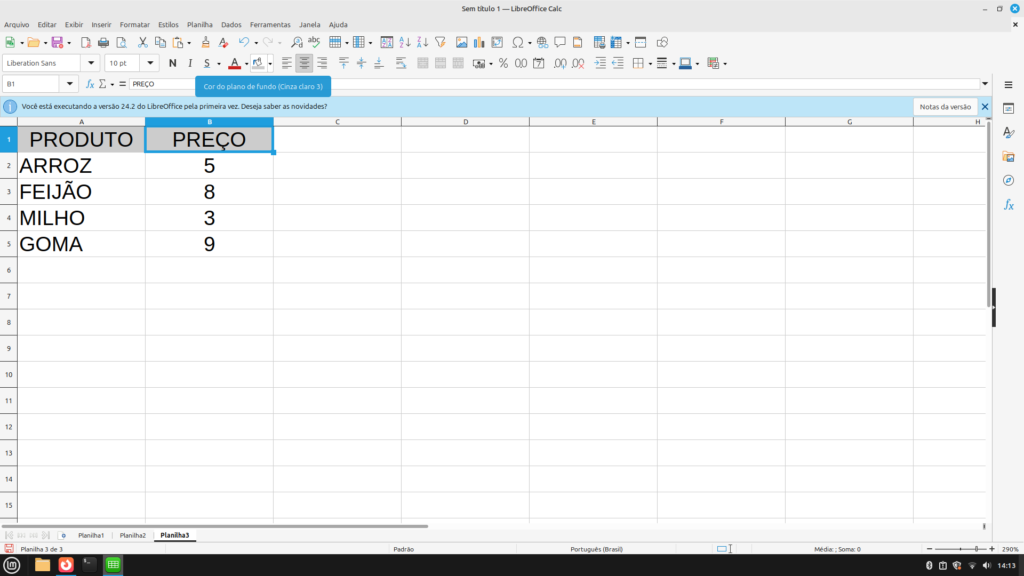The image size is (1024, 576).
Task: Open the AutoFilter funnel icon
Action: [x=439, y=42]
